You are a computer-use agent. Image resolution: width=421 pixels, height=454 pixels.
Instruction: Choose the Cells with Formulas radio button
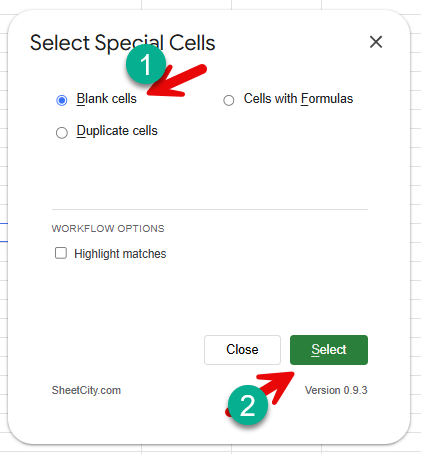[x=229, y=100]
